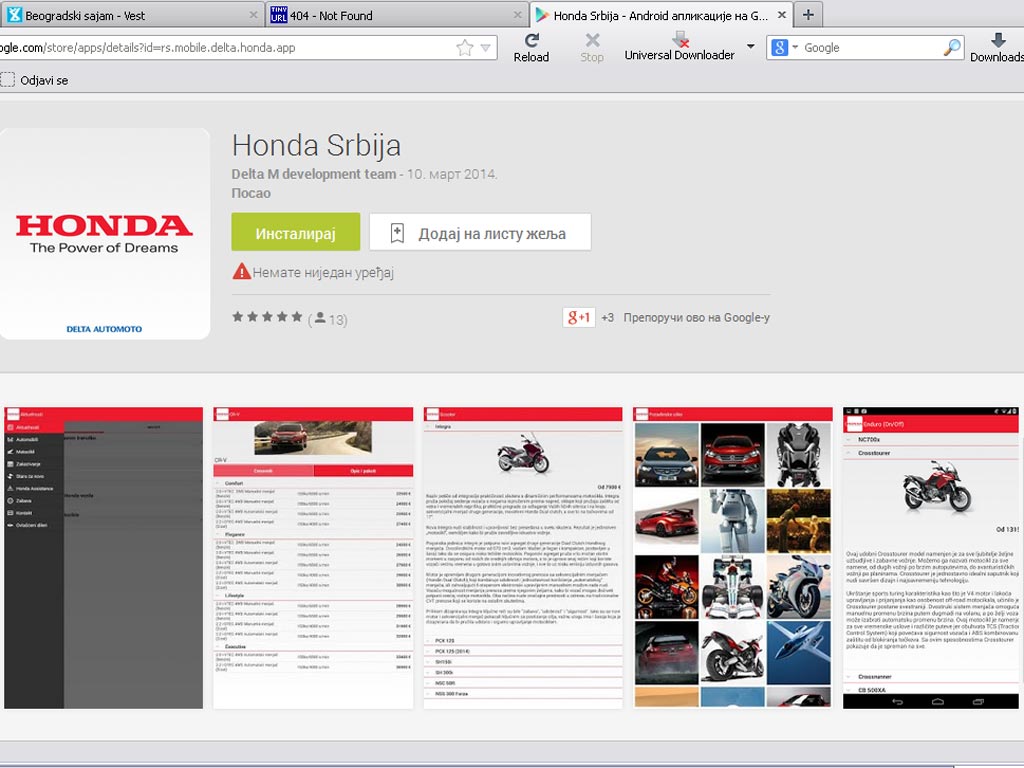Click bookmark star in address bar
1024x768 pixels.
(x=464, y=47)
